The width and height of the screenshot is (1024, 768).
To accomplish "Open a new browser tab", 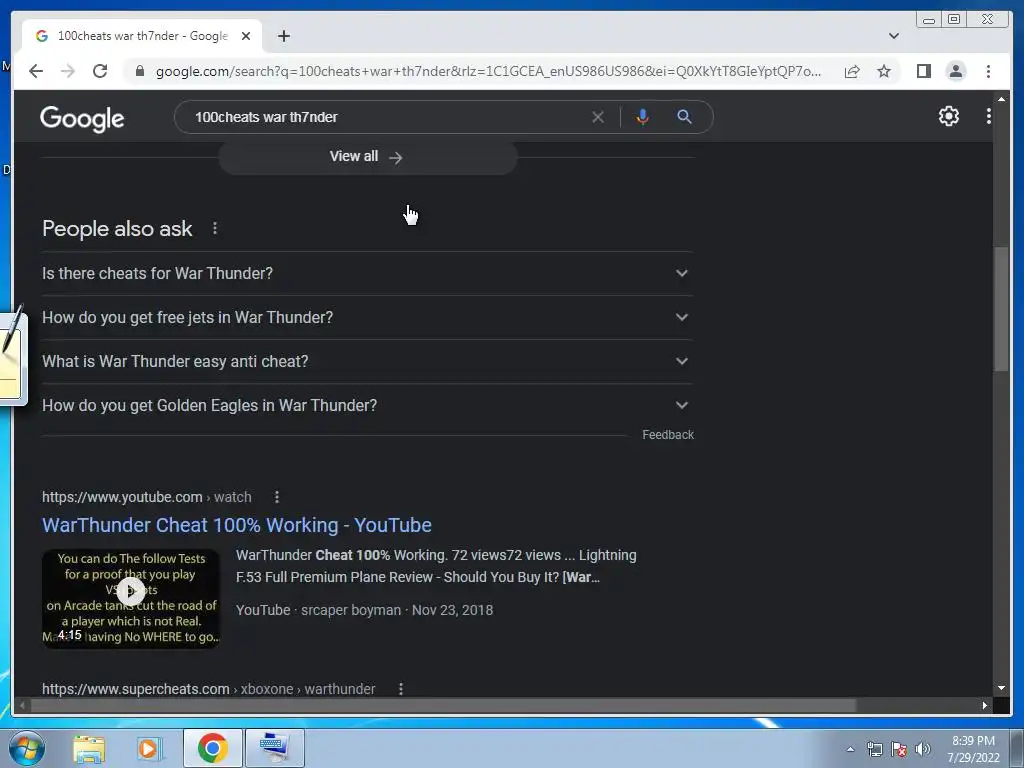I will coord(283,36).
